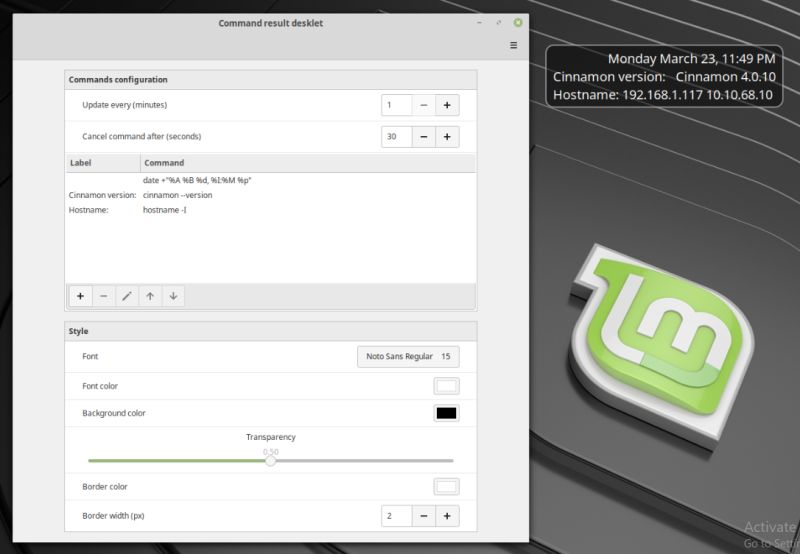Click the Hostname: label cell
Screen dimensions: 800x554
88,210
